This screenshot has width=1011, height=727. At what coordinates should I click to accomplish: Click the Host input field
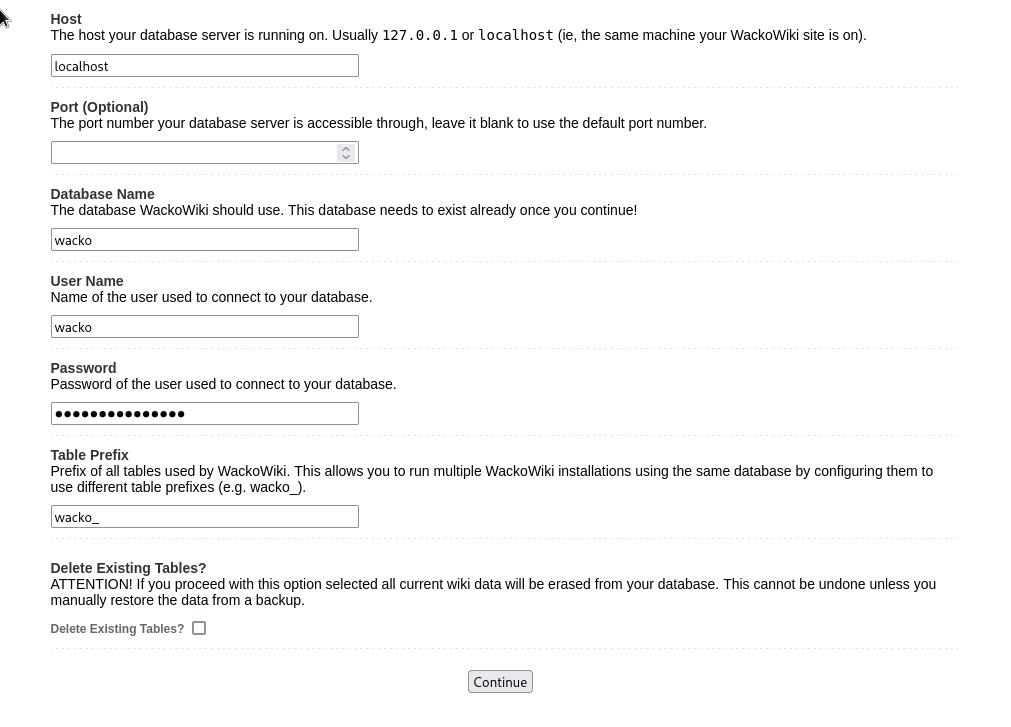(204, 66)
